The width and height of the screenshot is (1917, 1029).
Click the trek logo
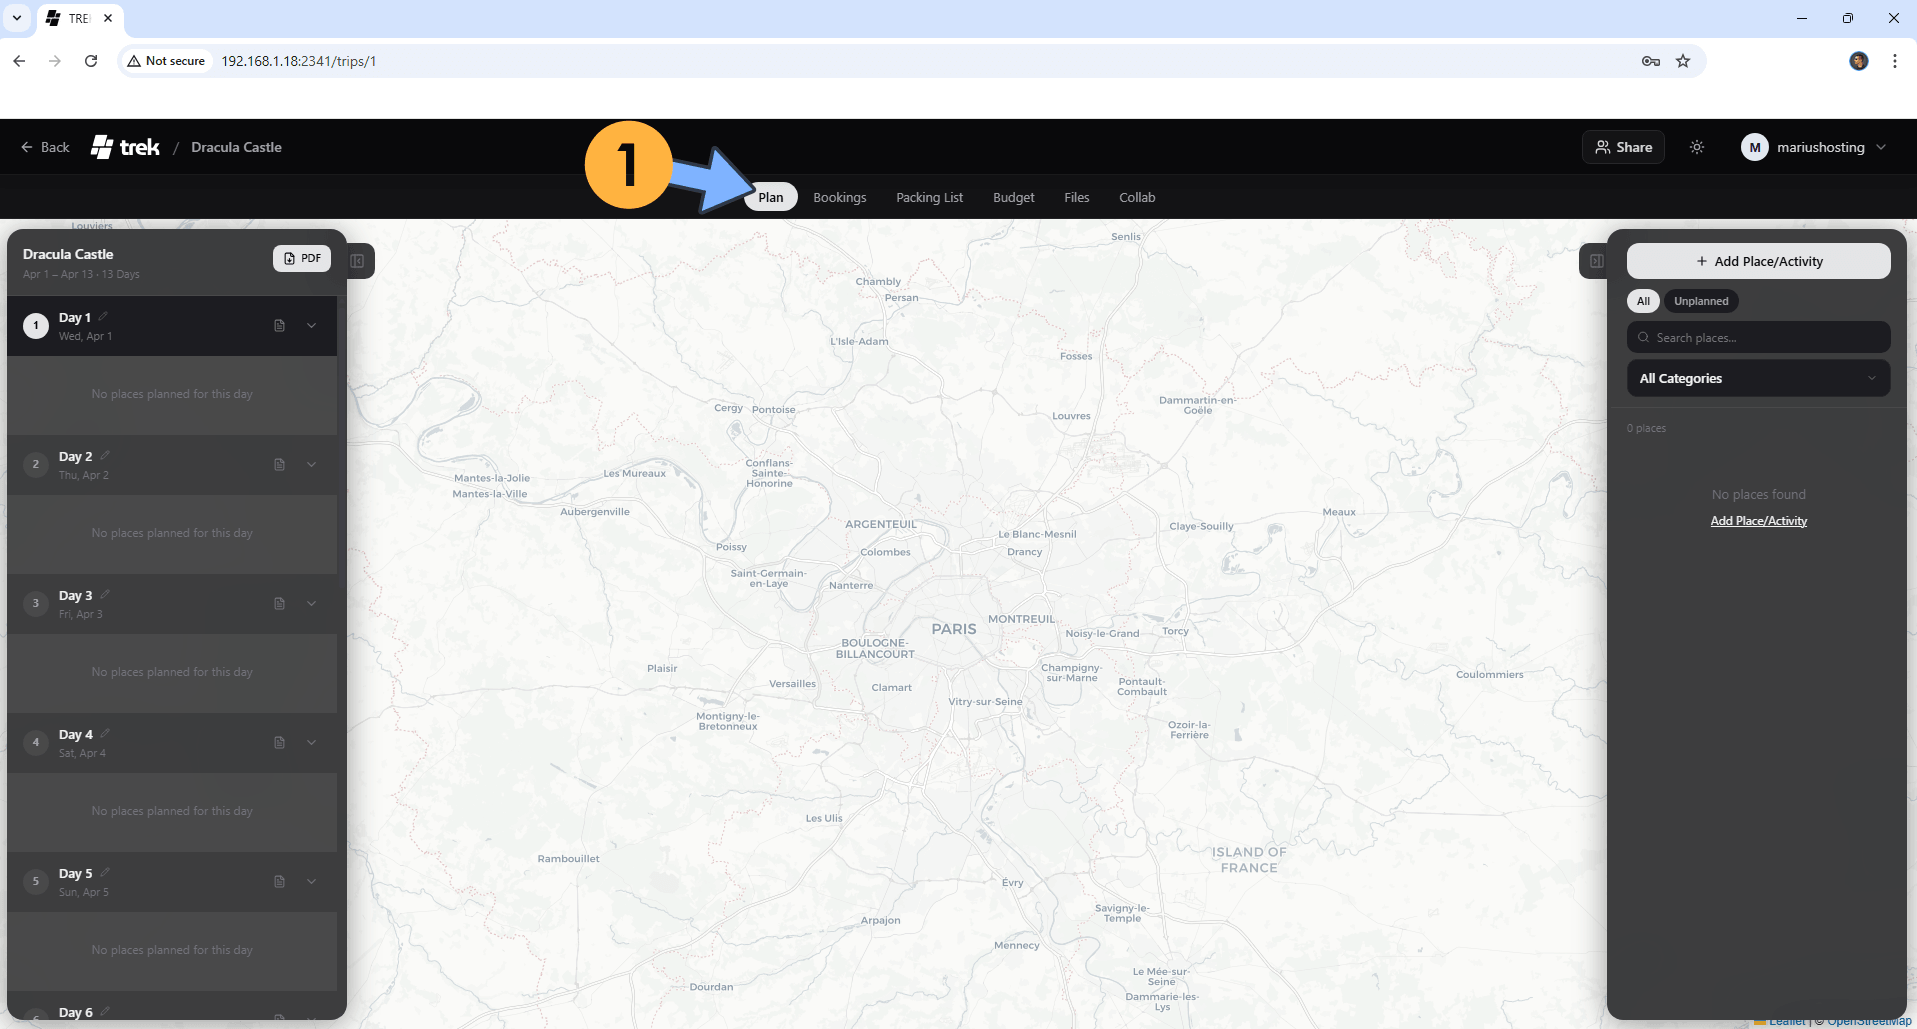pos(126,147)
